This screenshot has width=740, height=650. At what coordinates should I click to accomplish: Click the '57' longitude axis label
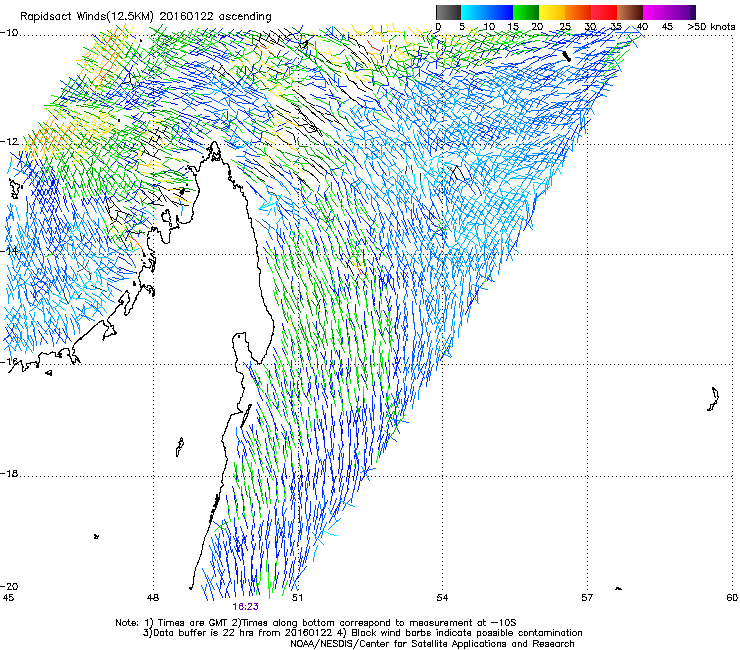(587, 598)
